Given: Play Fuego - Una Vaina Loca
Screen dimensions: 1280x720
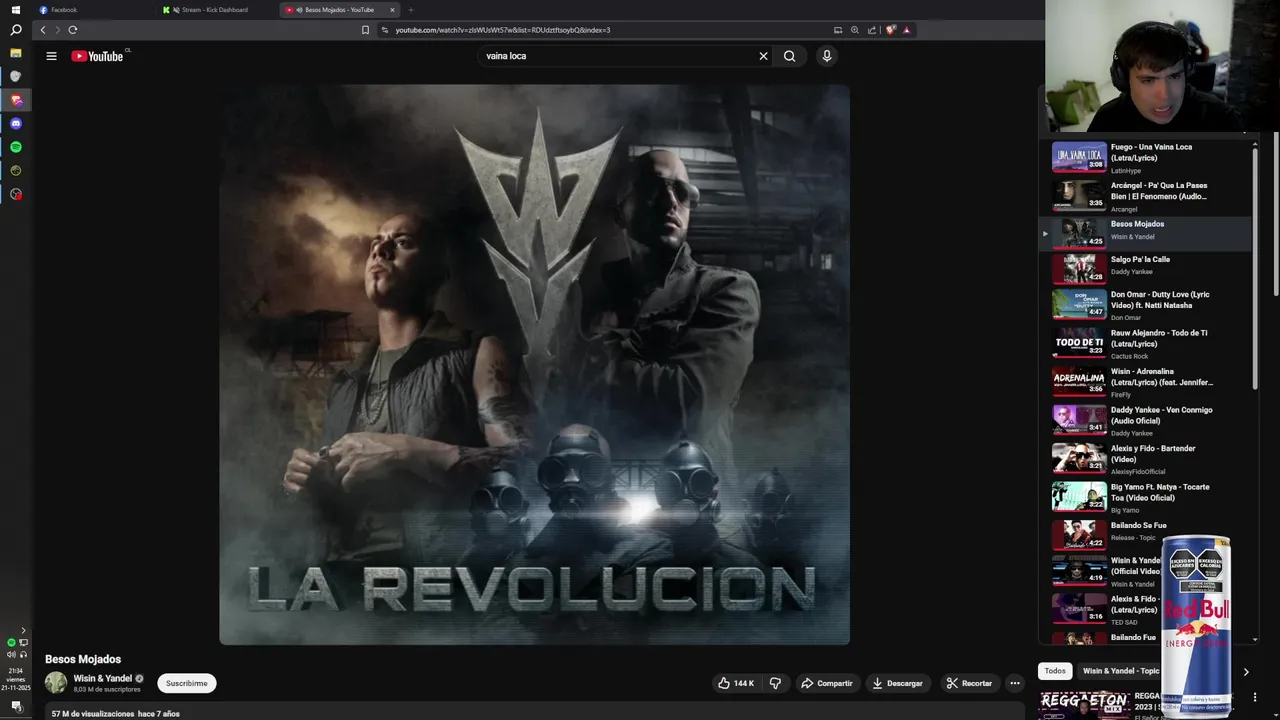Looking at the screenshot, I should click(x=1144, y=158).
